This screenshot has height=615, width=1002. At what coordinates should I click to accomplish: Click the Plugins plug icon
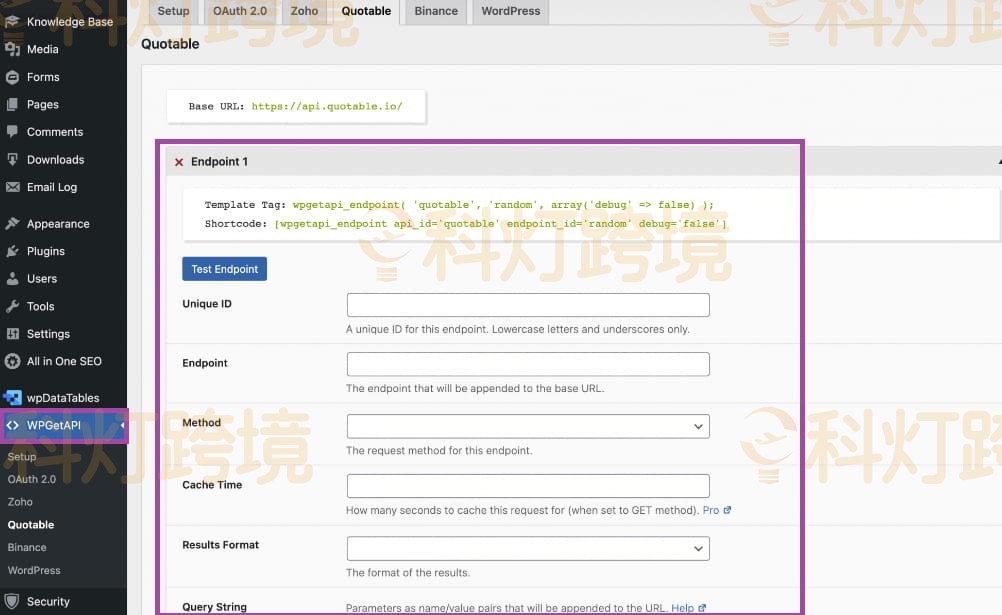pyautogui.click(x=12, y=251)
